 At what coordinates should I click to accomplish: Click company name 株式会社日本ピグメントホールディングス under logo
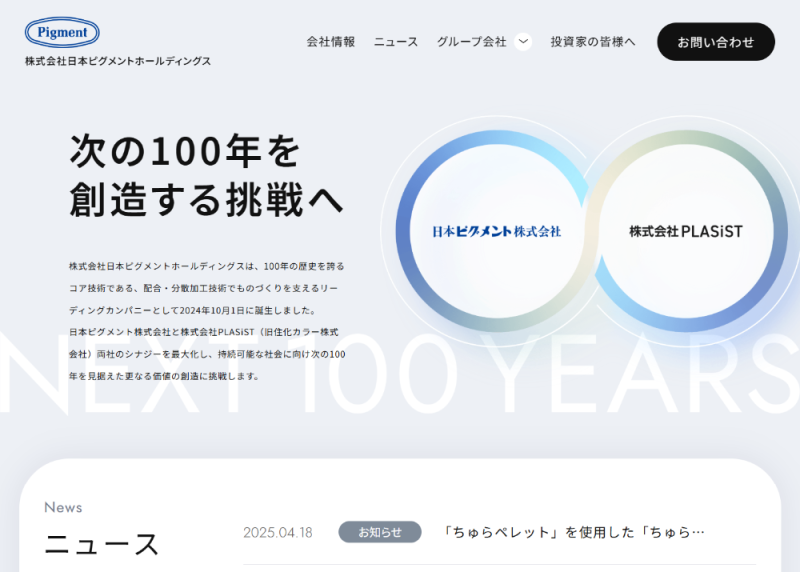(x=118, y=61)
